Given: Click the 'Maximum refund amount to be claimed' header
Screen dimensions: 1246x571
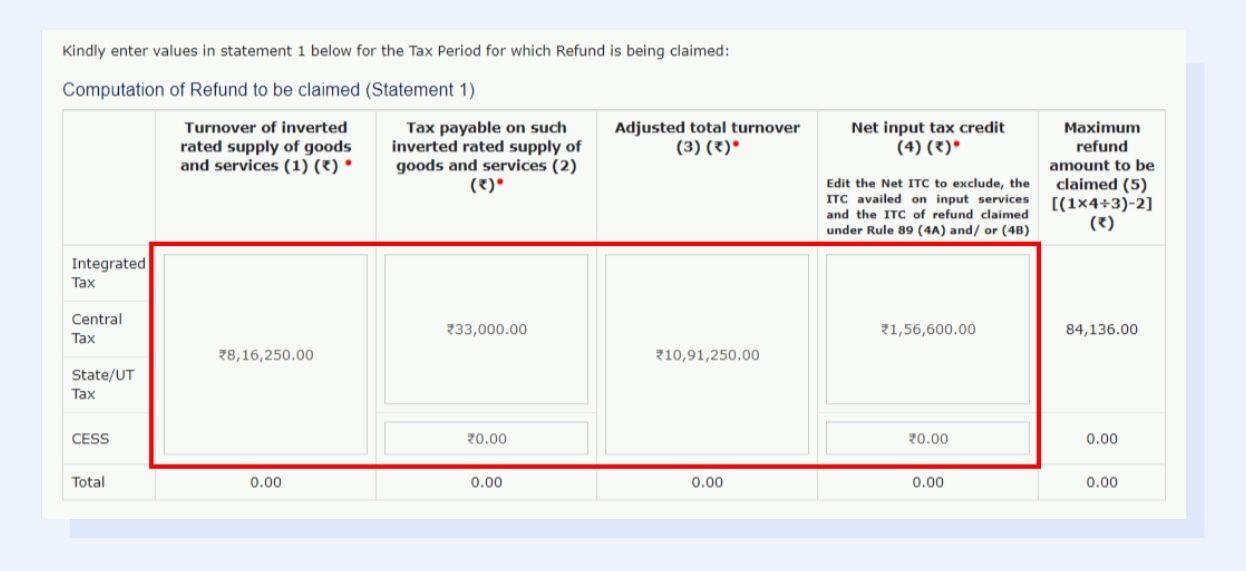Looking at the screenshot, I should (x=1101, y=175).
